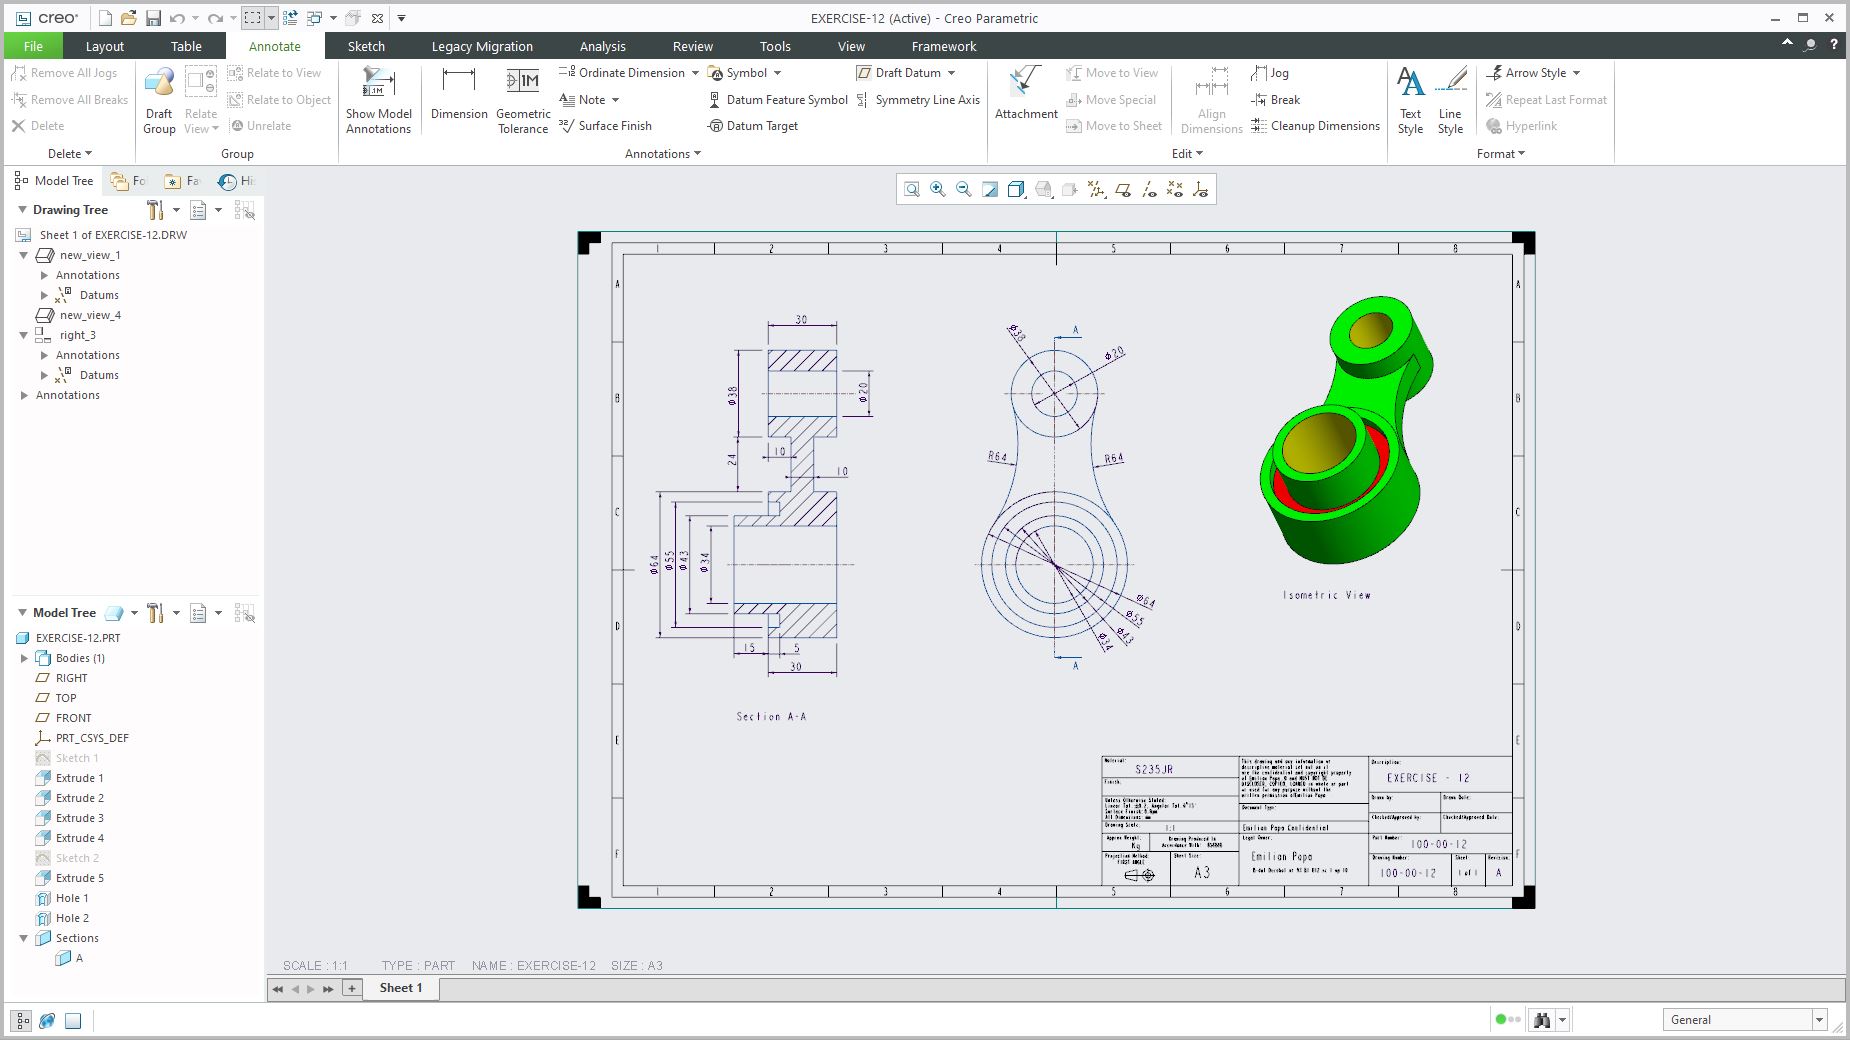Image resolution: width=1850 pixels, height=1040 pixels.
Task: Click the Datum Target tool
Action: click(x=752, y=126)
